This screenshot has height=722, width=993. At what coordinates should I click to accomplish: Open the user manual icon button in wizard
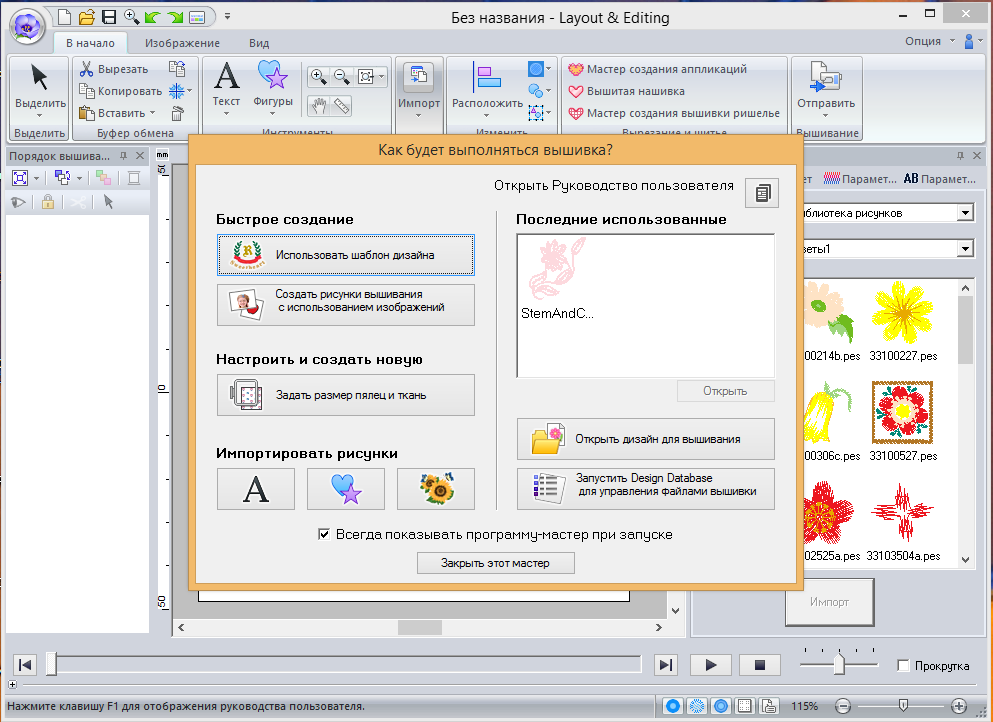pyautogui.click(x=762, y=193)
